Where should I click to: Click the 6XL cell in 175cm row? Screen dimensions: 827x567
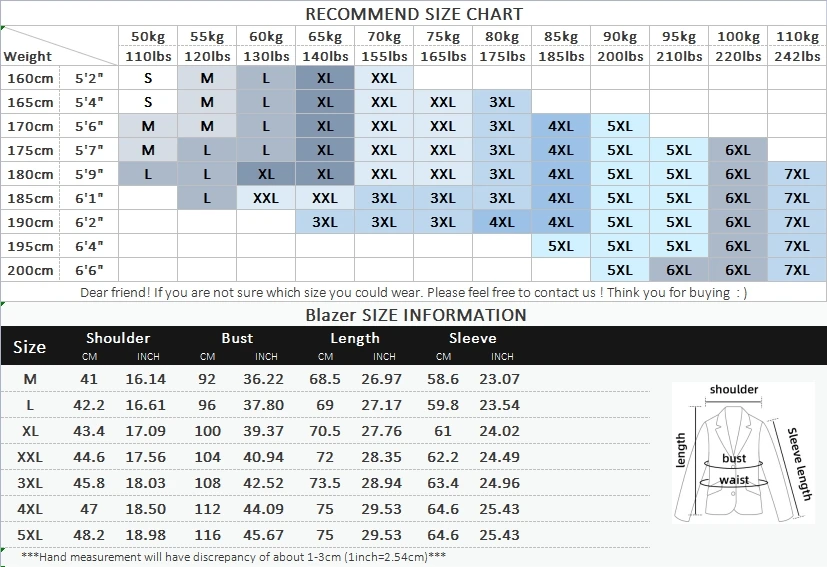pyautogui.click(x=738, y=150)
